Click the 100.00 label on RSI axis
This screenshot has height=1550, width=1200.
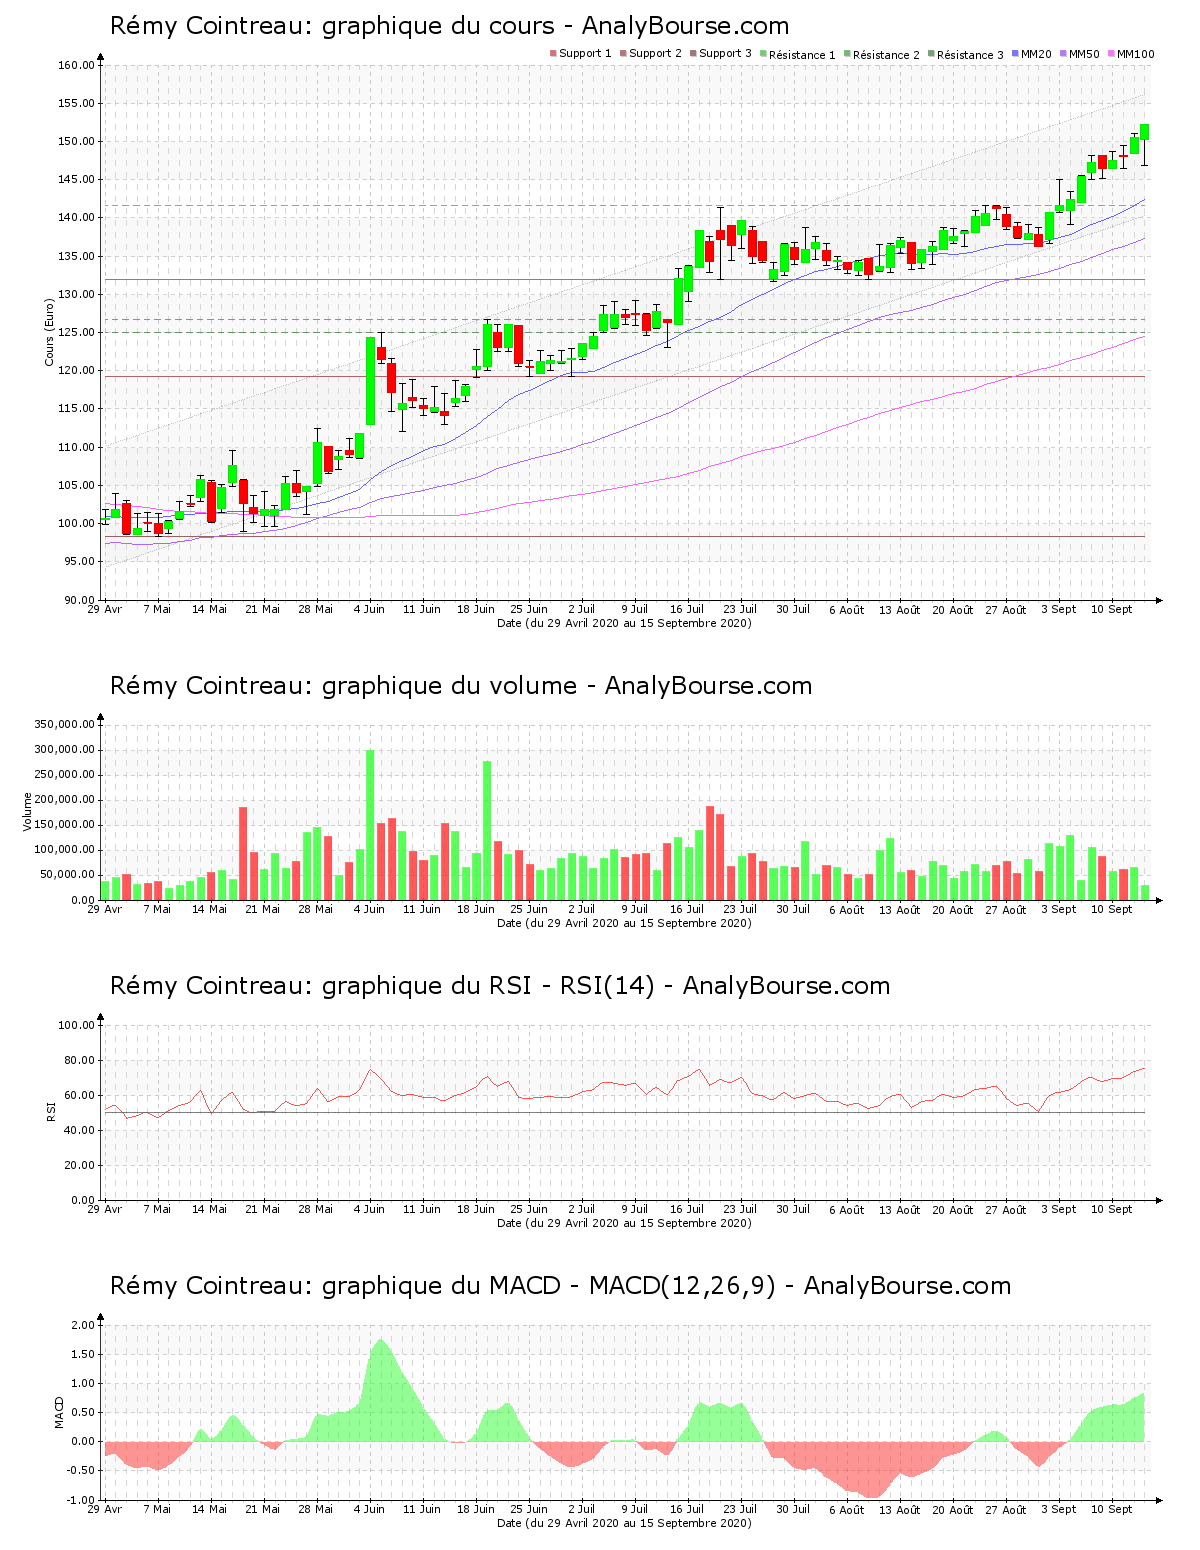76,1026
